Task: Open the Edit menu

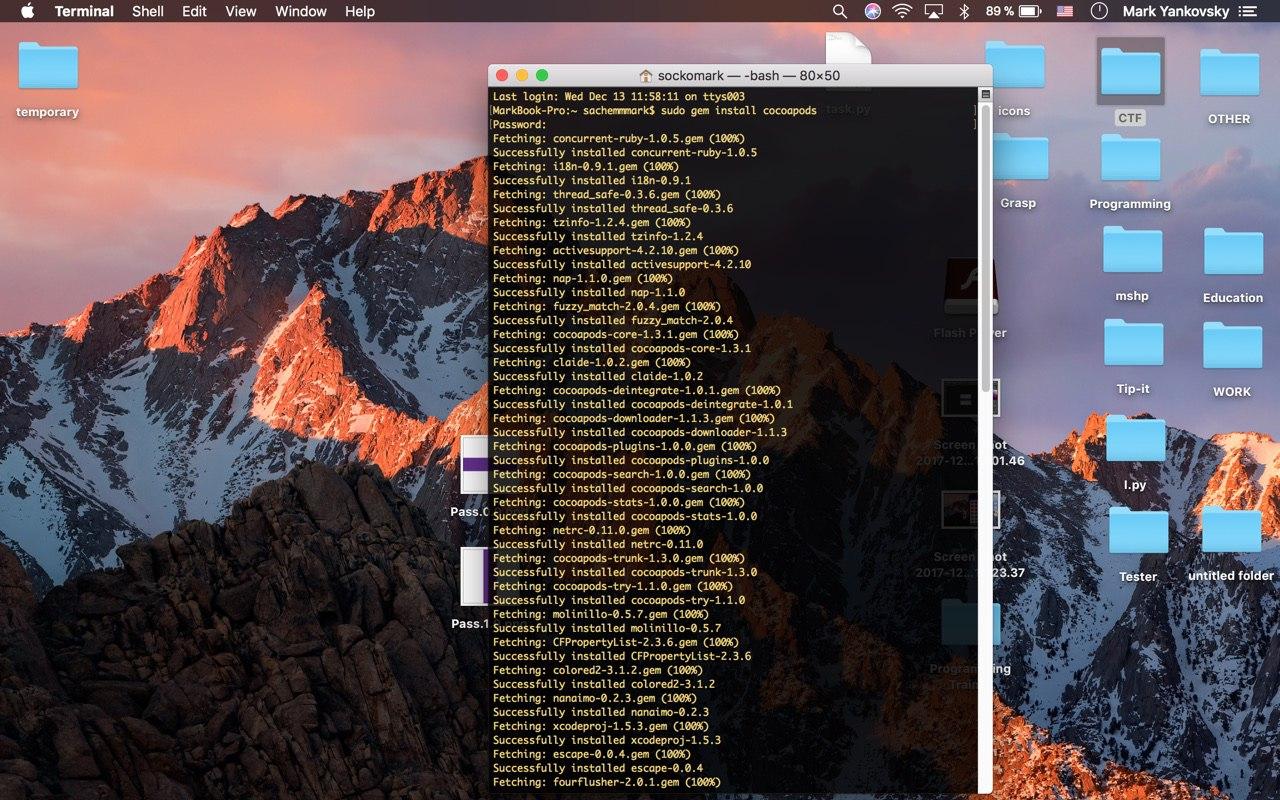Action: tap(194, 11)
